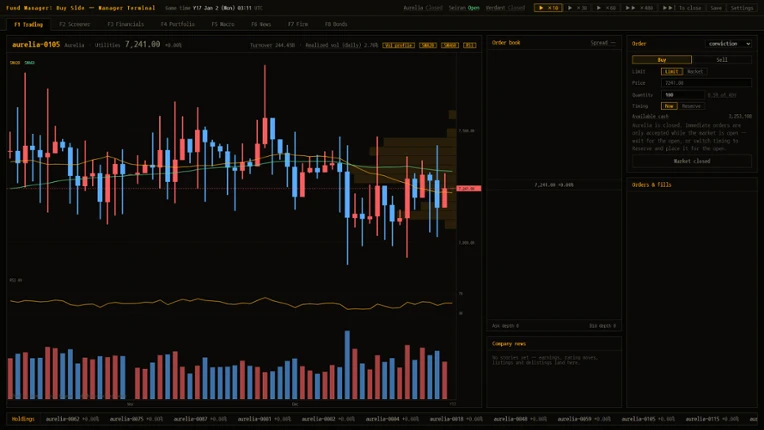Select aurelia-0059 in holdings ticker
This screenshot has height=430, width=764.
[x=584, y=419]
